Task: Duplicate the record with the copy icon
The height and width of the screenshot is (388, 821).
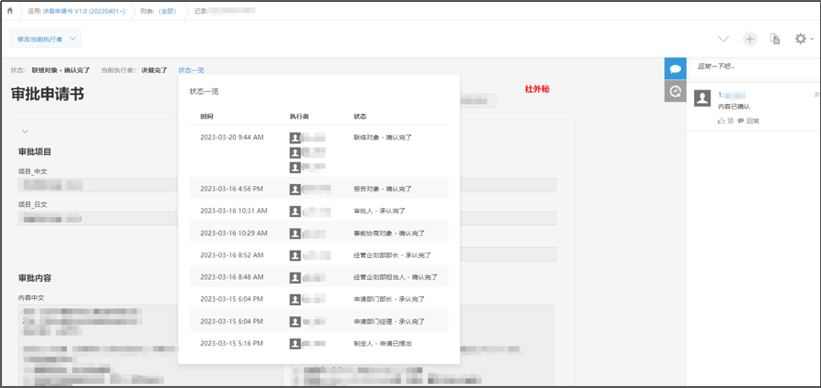Action: (x=775, y=39)
